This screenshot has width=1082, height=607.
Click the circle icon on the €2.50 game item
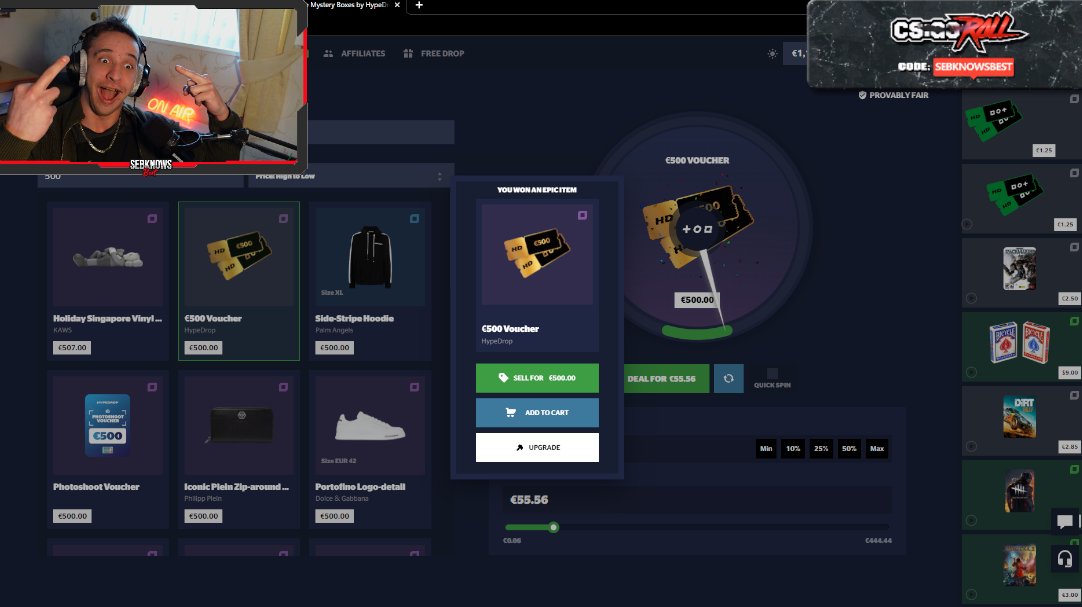(x=972, y=298)
